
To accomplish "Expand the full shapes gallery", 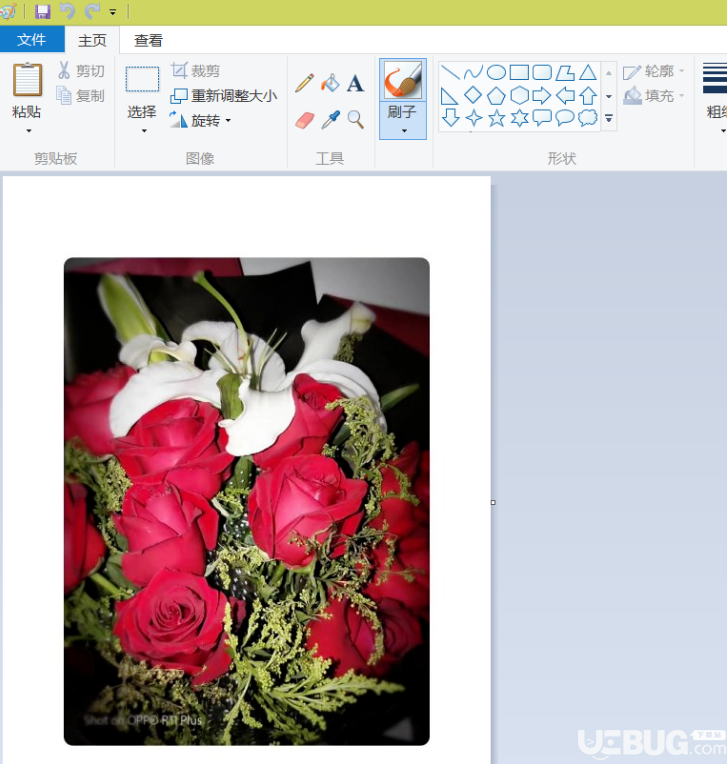I will pos(609,118).
